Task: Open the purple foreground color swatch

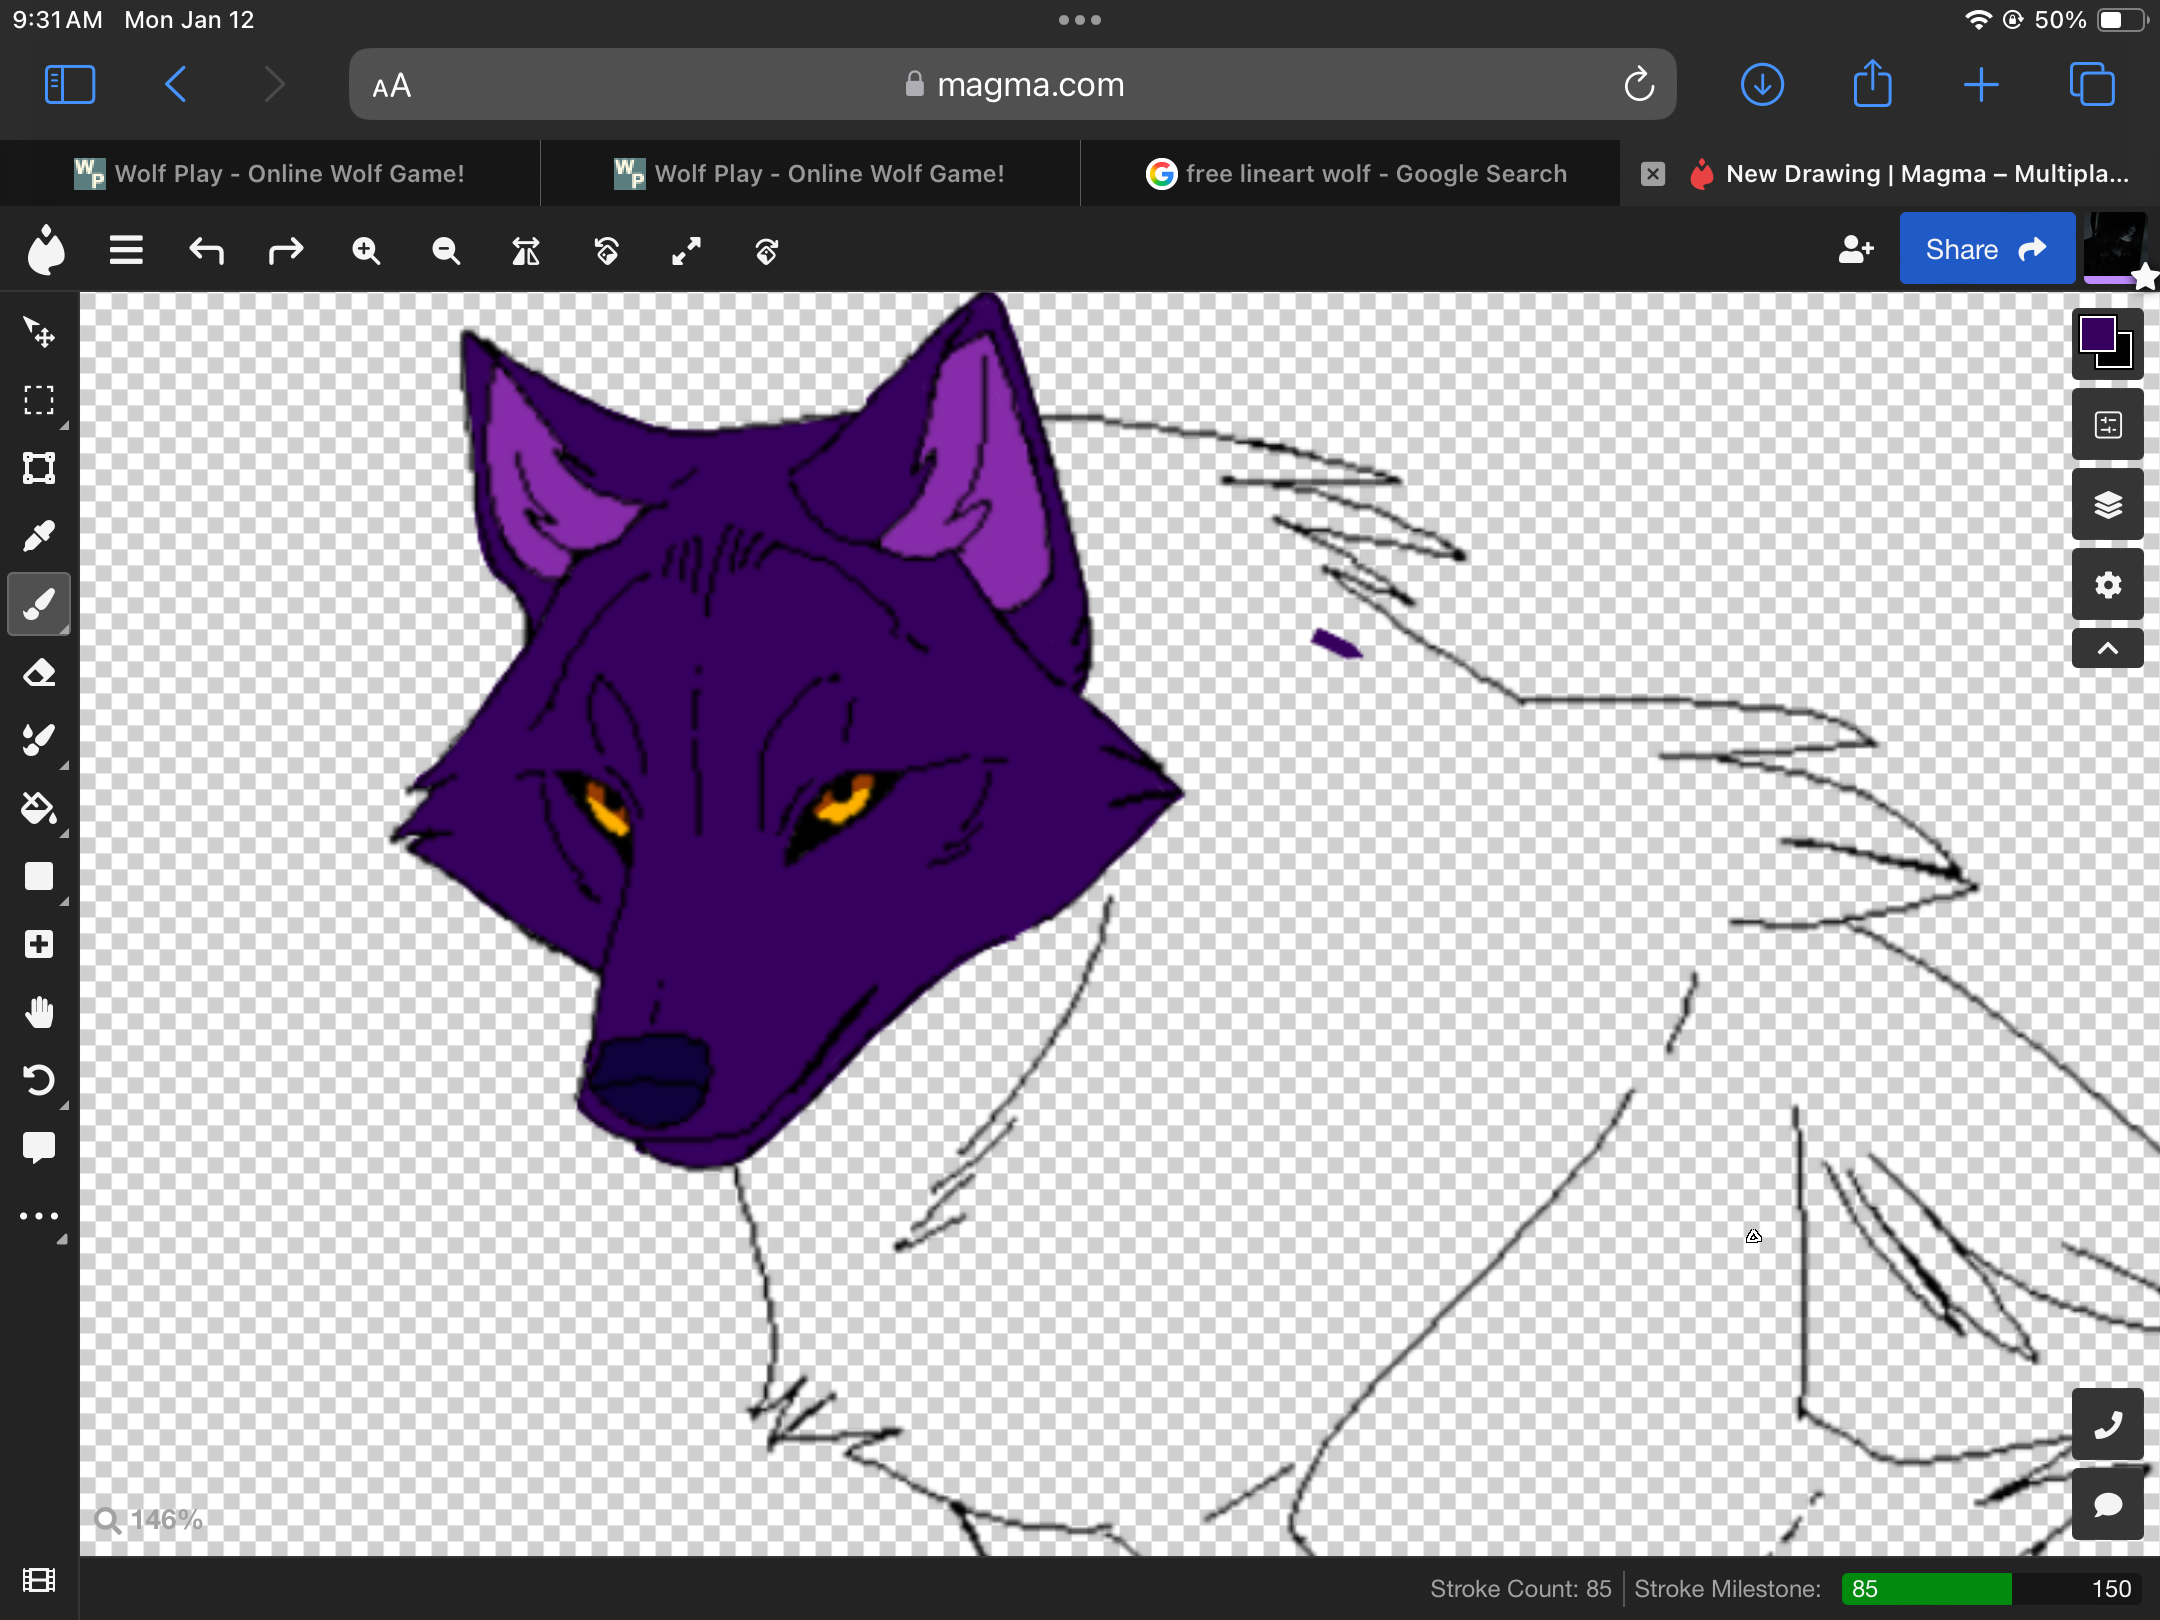Action: point(2097,333)
